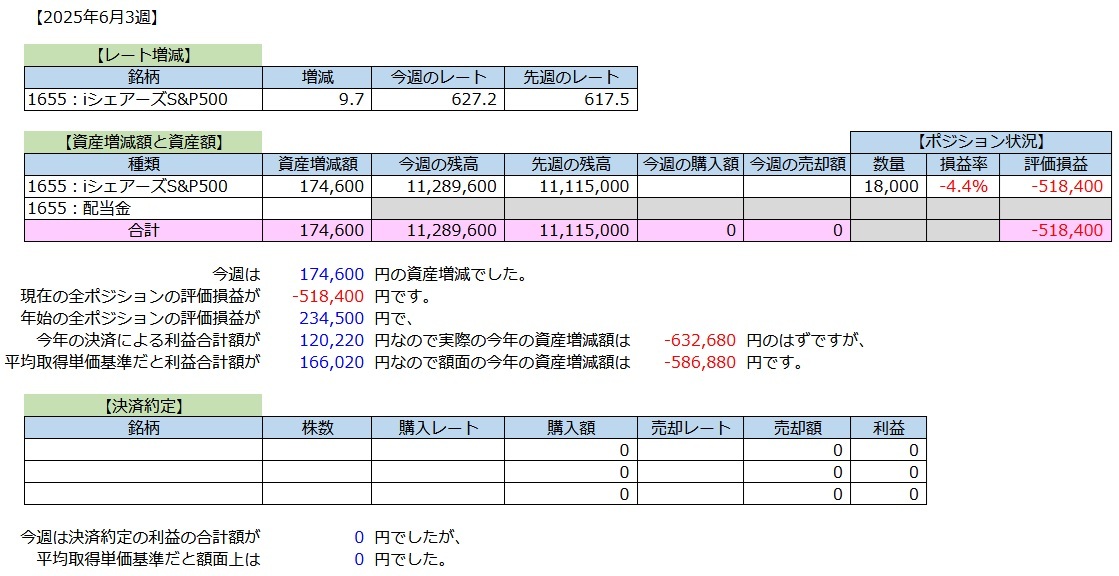Click the 今年の決済による利益合計額が label
Viewport: 1119px width, 576px height.
[x=148, y=340]
